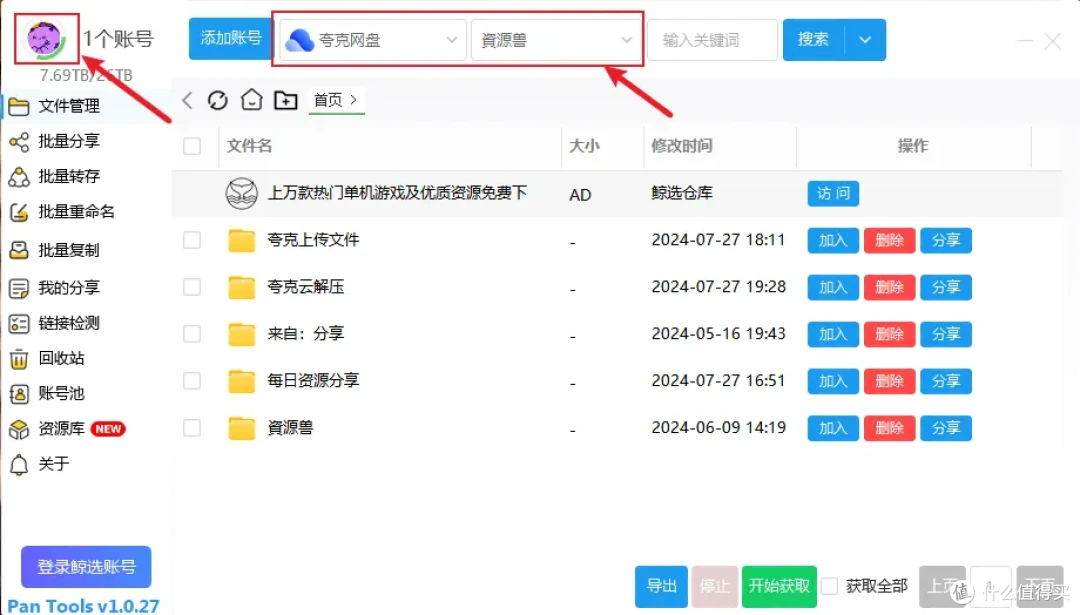This screenshot has height=615, width=1080.
Task: Click the whale logo in the ad row
Action: click(242, 194)
